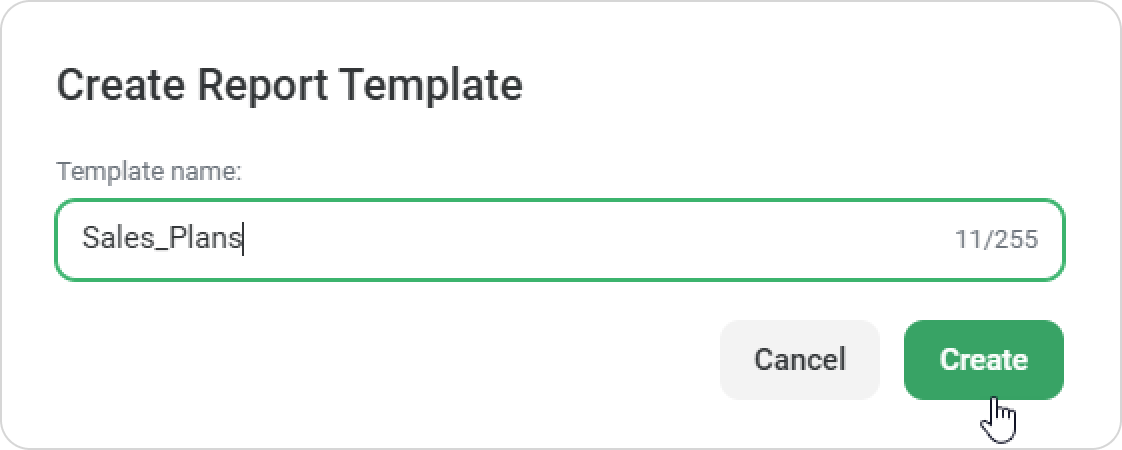This screenshot has width=1122, height=450.
Task: Click the 'Template name:' label
Action: (149, 172)
